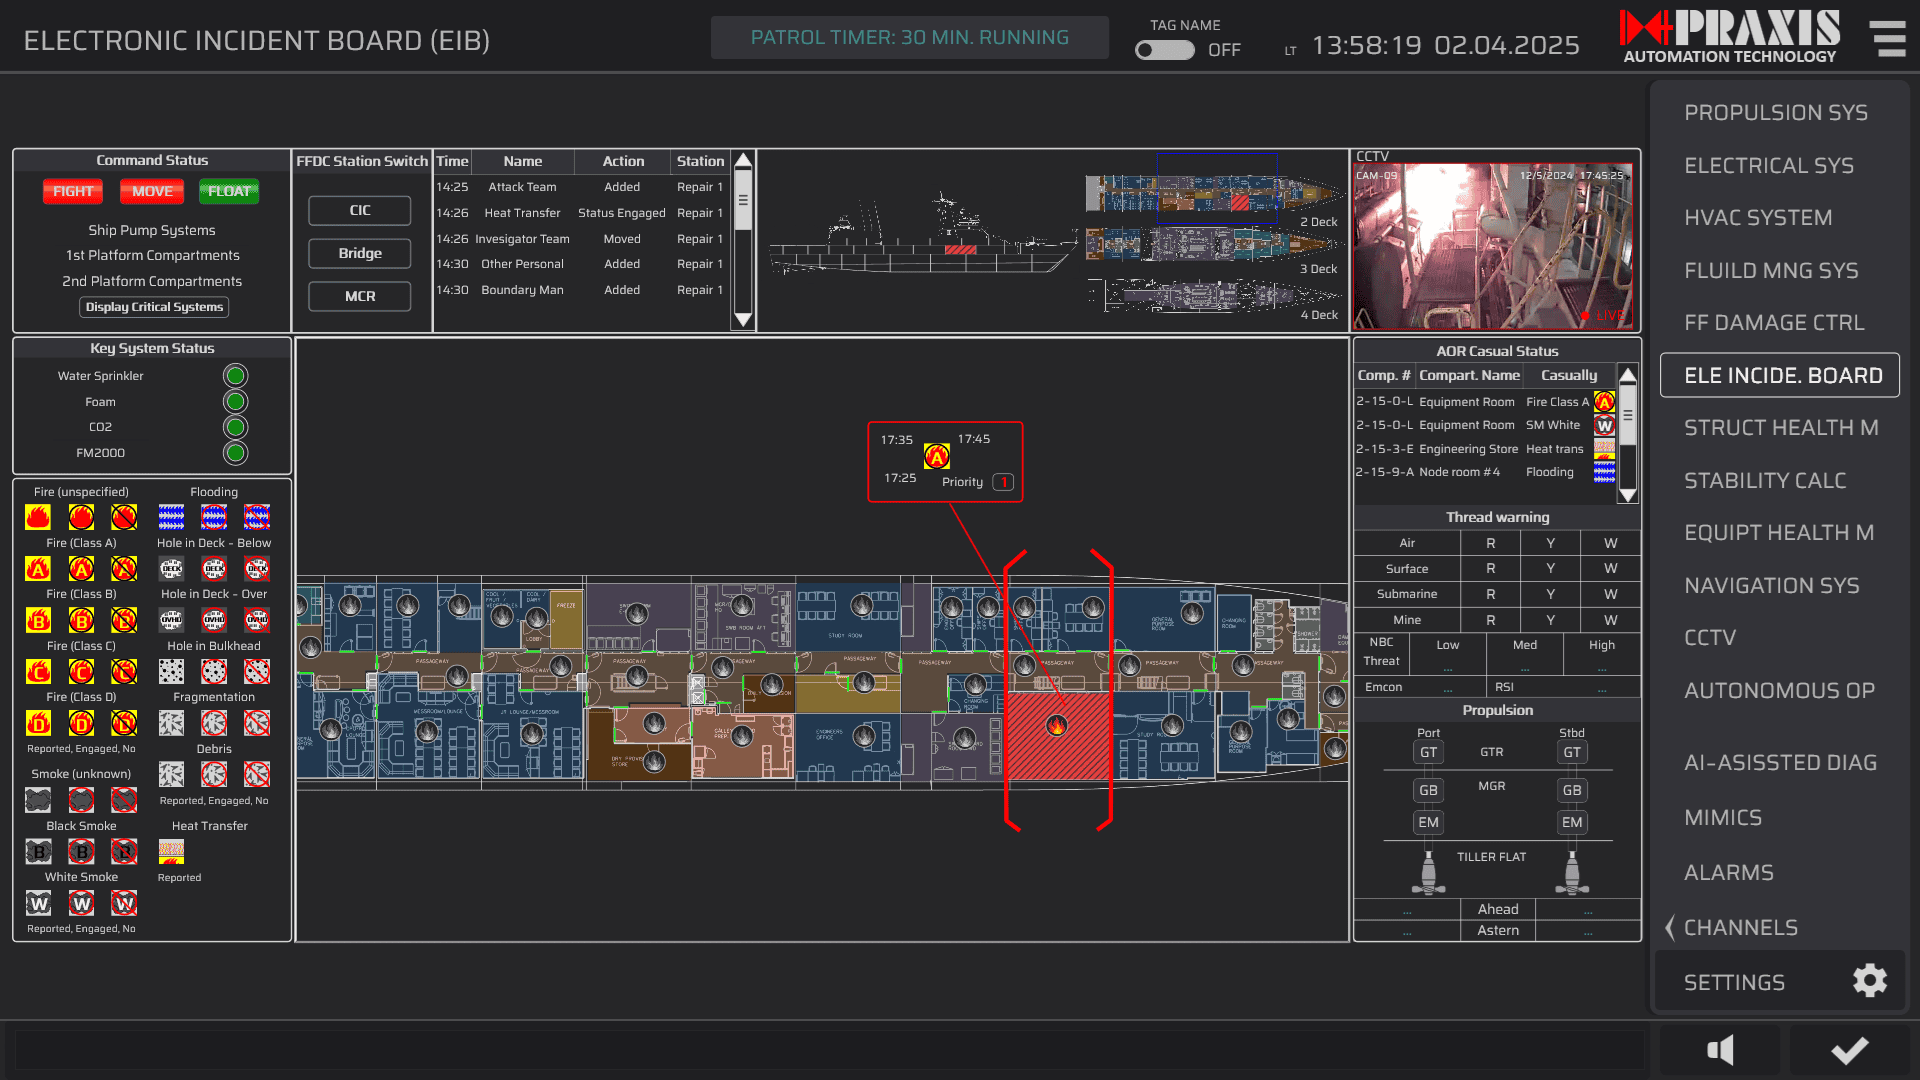Open the CCTV CAM-09 live feed thumbnail
This screenshot has height=1080, width=1920.
[x=1493, y=246]
